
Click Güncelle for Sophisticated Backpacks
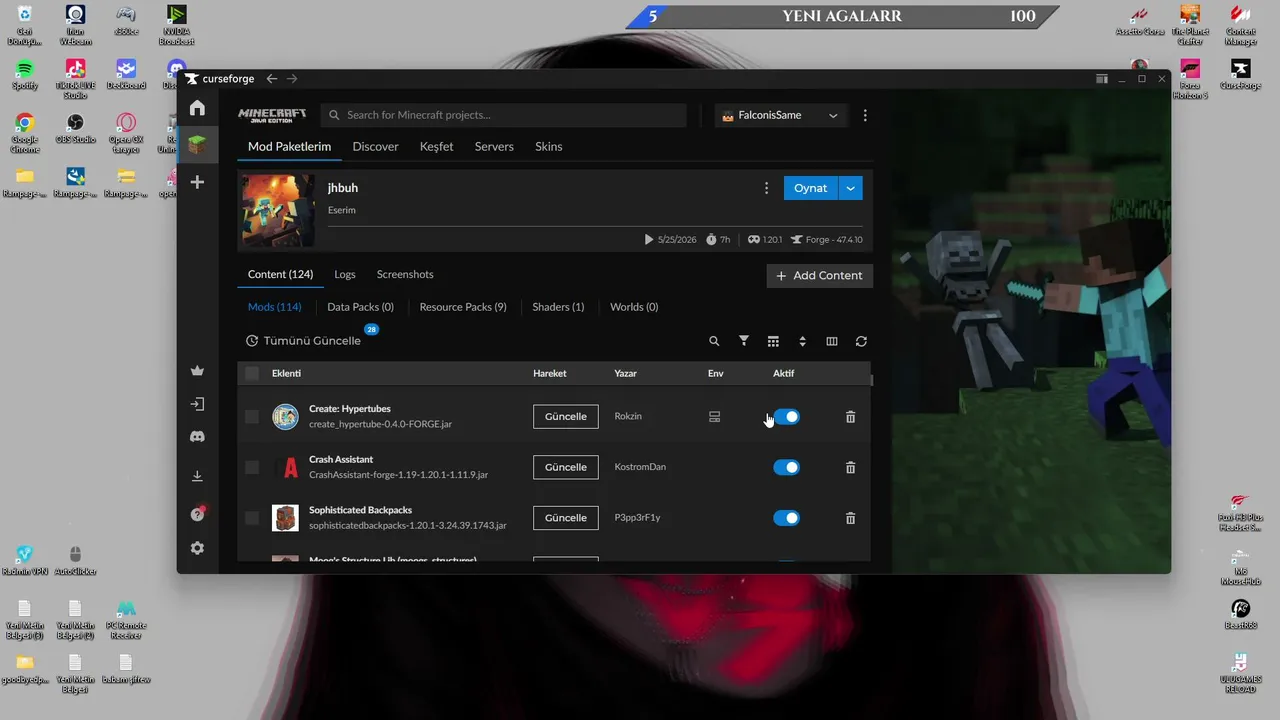tap(566, 518)
